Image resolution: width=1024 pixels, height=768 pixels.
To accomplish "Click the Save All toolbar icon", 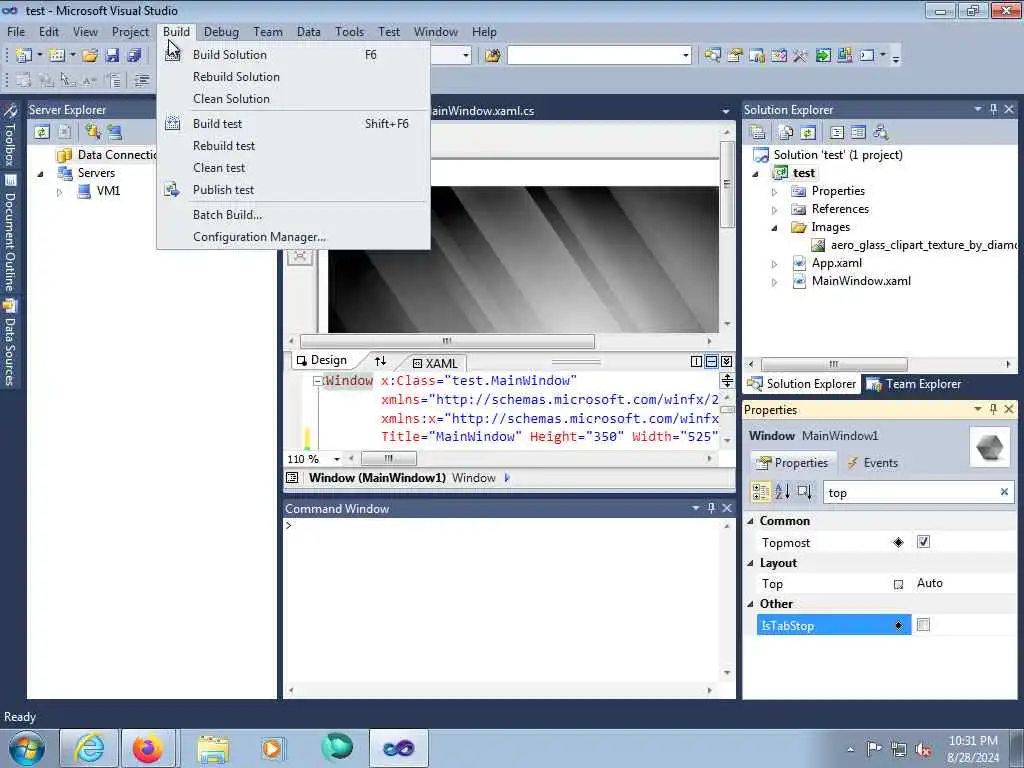I will (135, 56).
